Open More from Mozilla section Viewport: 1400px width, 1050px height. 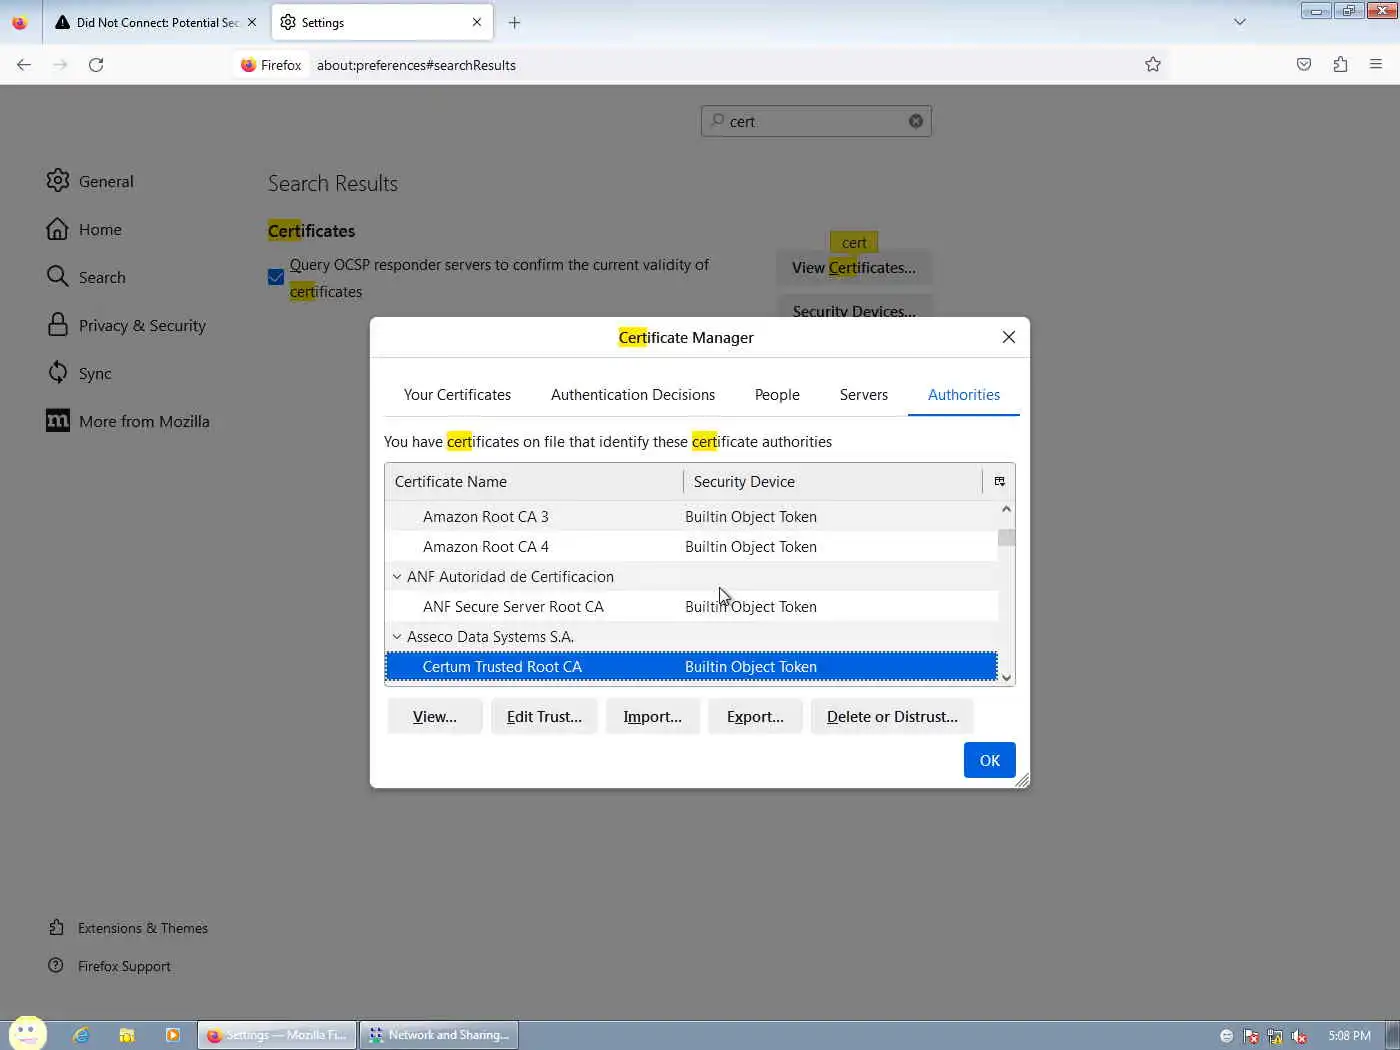(128, 421)
